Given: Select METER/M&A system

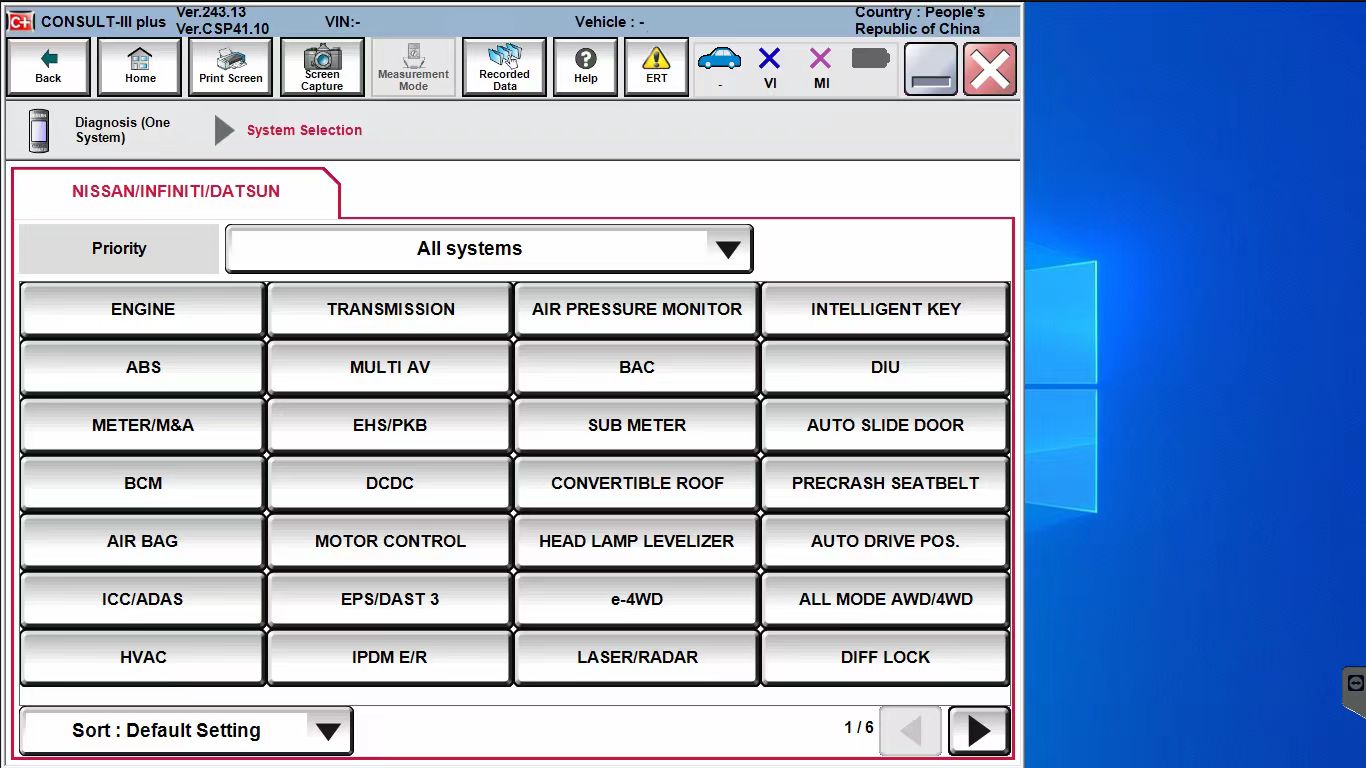Looking at the screenshot, I should pos(143,425).
